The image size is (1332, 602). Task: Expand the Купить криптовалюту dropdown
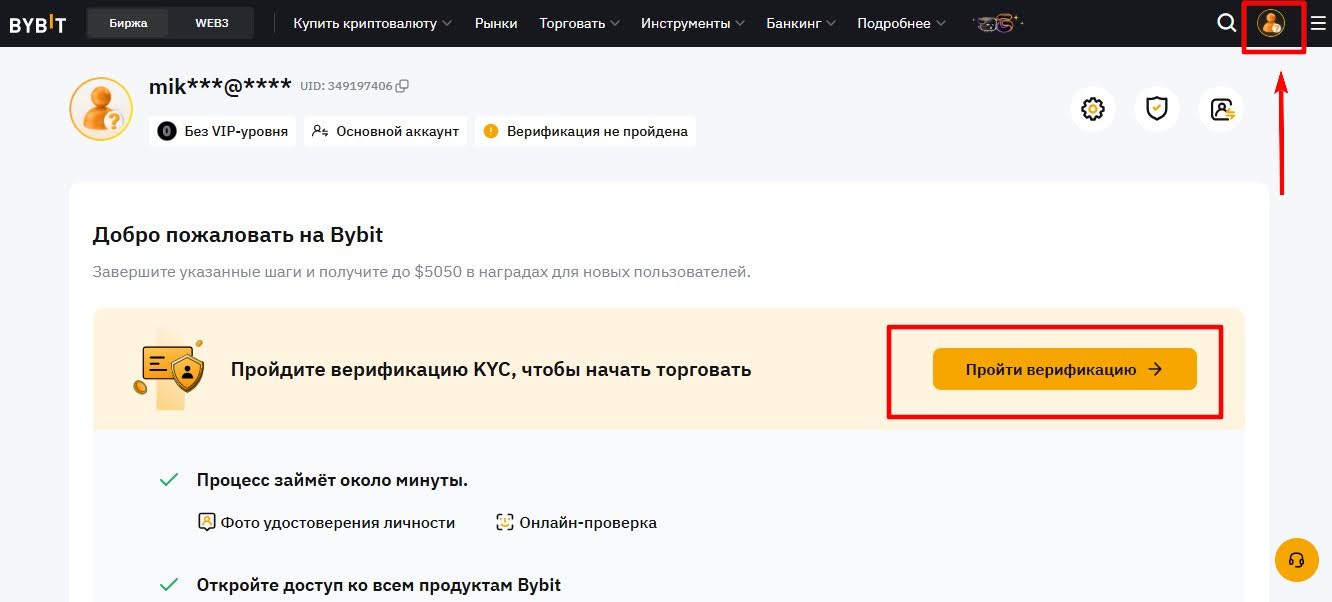[372, 23]
